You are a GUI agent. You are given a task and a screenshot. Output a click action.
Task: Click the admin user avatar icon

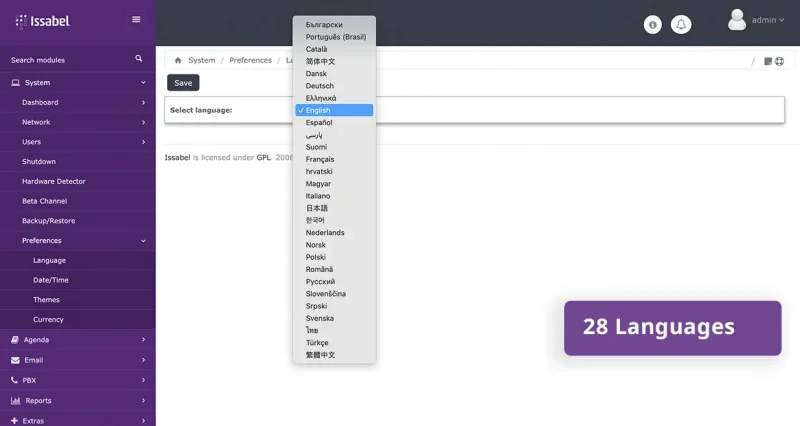(737, 19)
